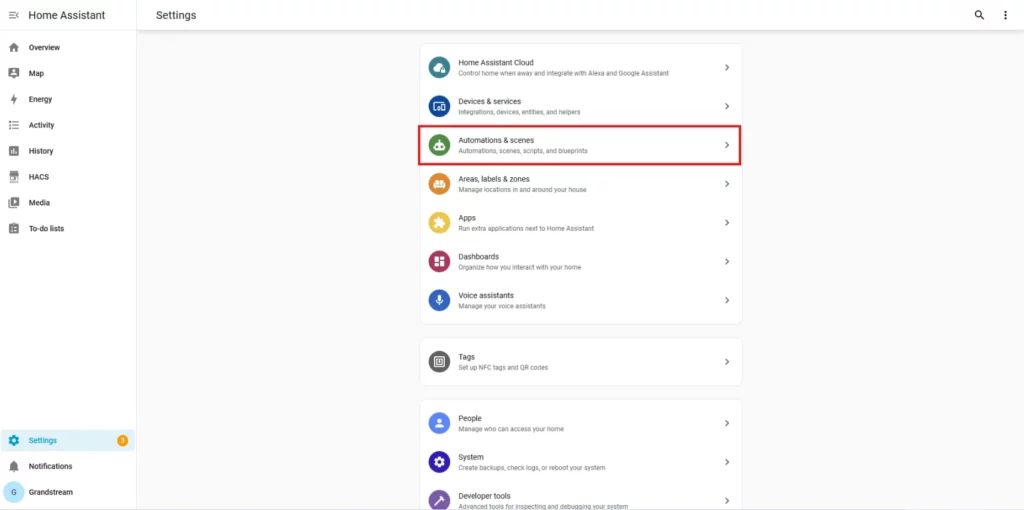Open Tags settings entry
The height and width of the screenshot is (510, 1024).
coord(581,362)
